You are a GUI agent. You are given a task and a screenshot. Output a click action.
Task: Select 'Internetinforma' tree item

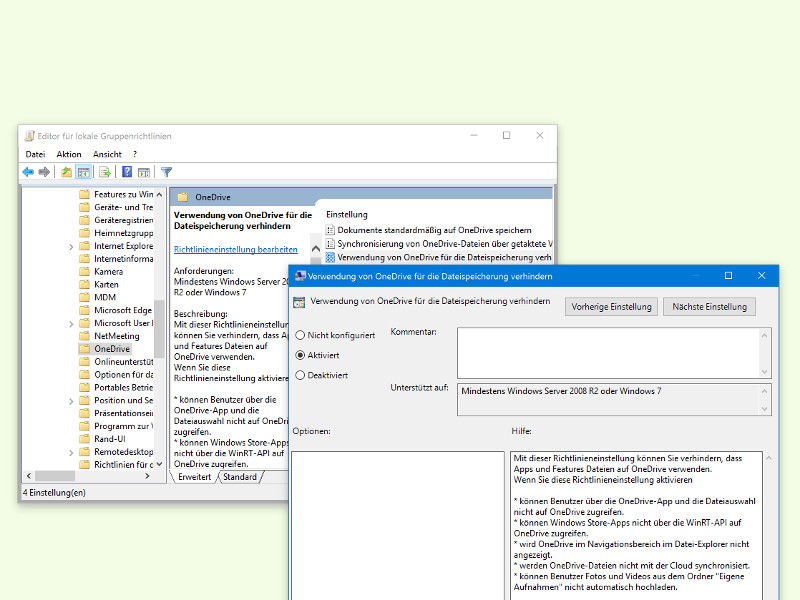pyautogui.click(x=123, y=259)
